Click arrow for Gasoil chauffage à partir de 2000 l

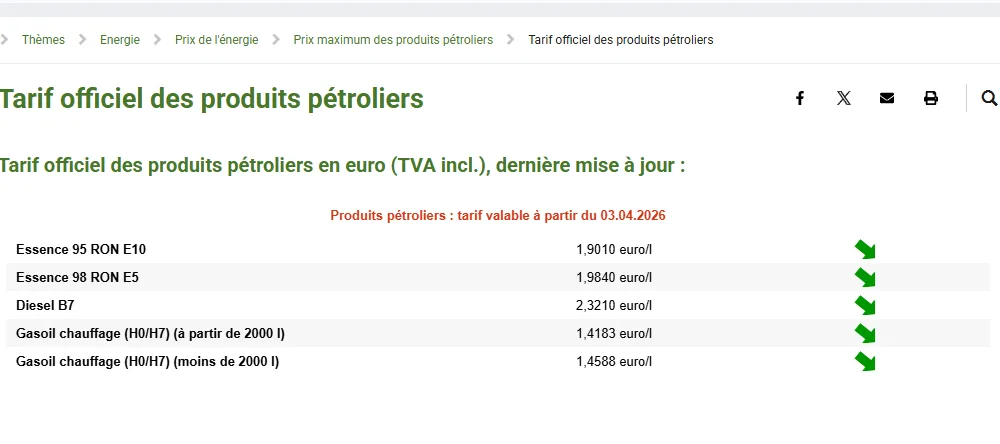(x=865, y=333)
